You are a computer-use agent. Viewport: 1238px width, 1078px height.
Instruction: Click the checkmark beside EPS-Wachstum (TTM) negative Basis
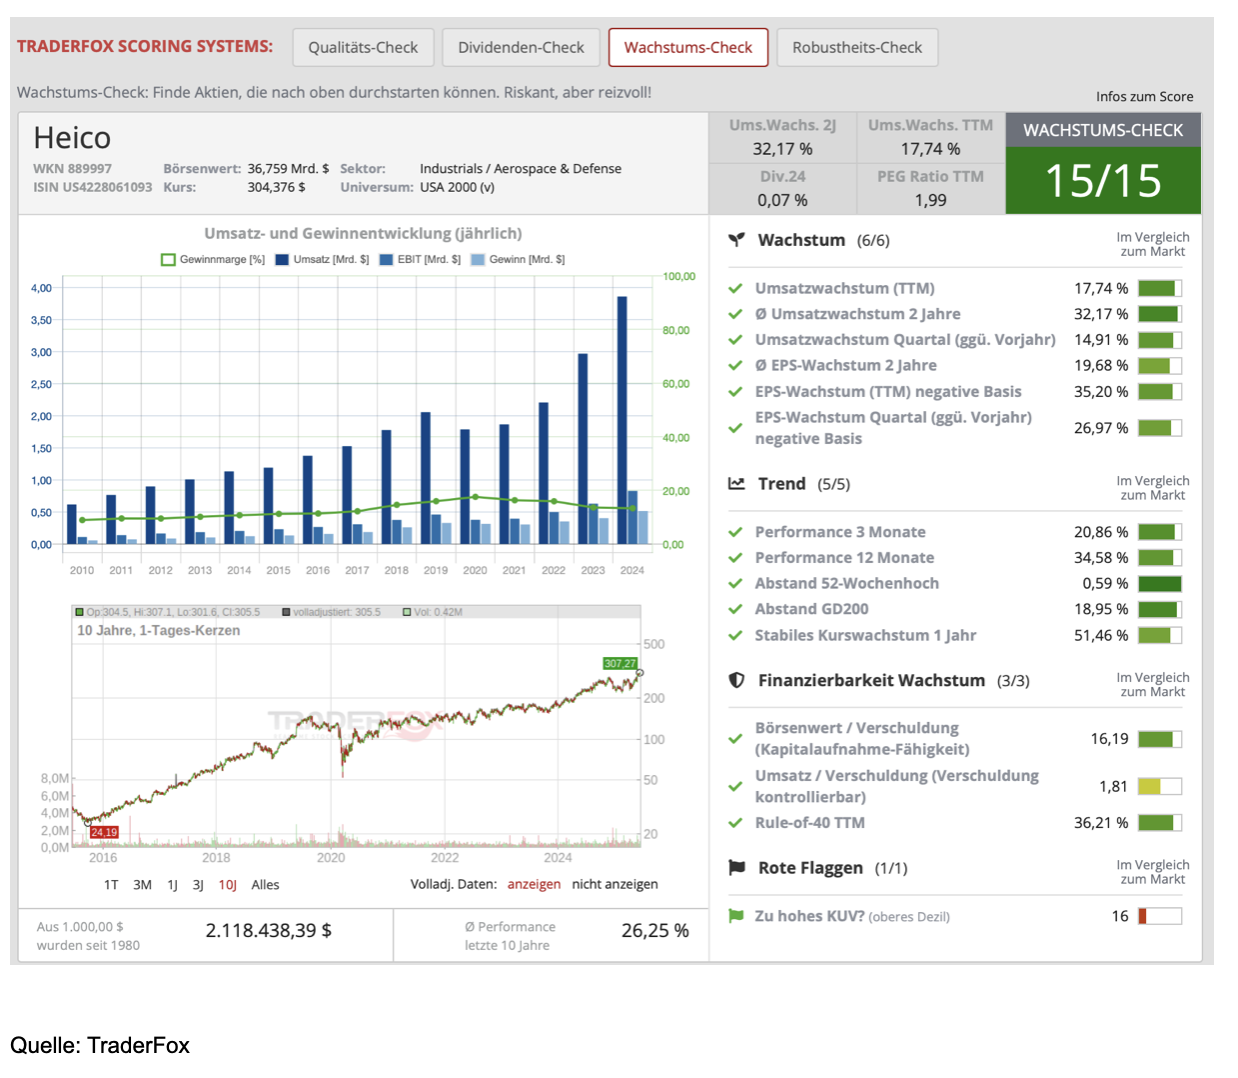[735, 392]
